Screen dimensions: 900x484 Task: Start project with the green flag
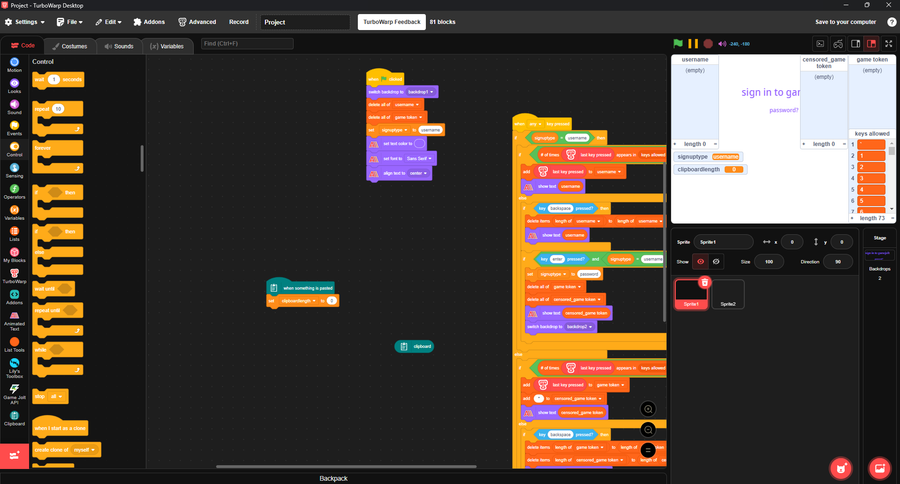678,44
